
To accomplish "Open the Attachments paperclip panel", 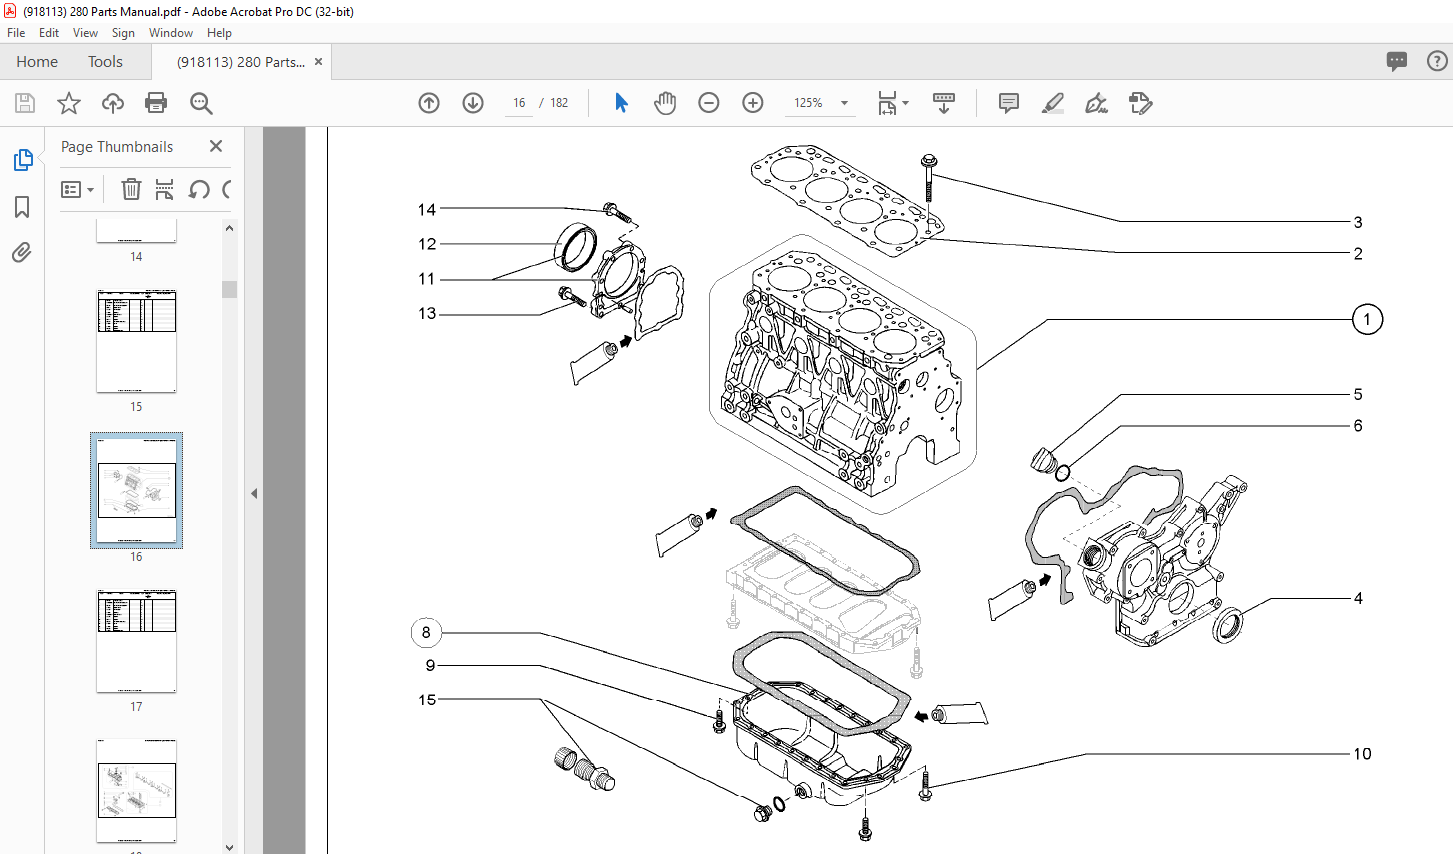I will tap(22, 252).
